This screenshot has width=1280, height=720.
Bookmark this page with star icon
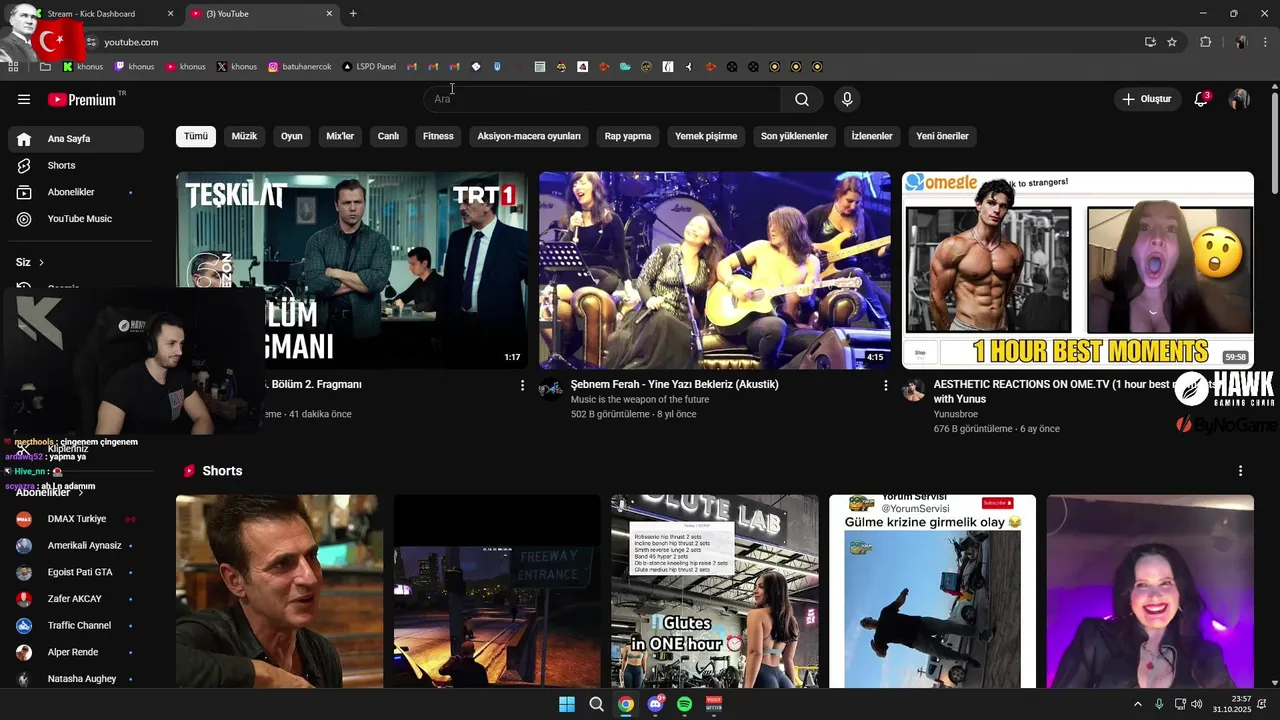pyautogui.click(x=1172, y=42)
